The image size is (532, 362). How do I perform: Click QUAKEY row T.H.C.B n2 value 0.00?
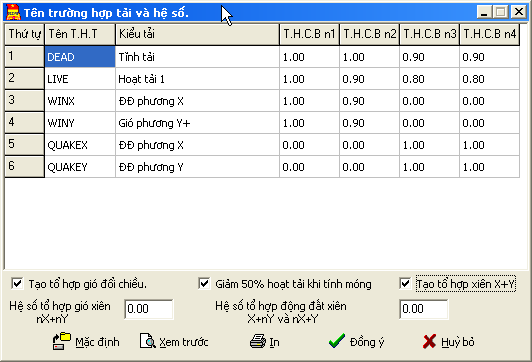click(x=369, y=167)
